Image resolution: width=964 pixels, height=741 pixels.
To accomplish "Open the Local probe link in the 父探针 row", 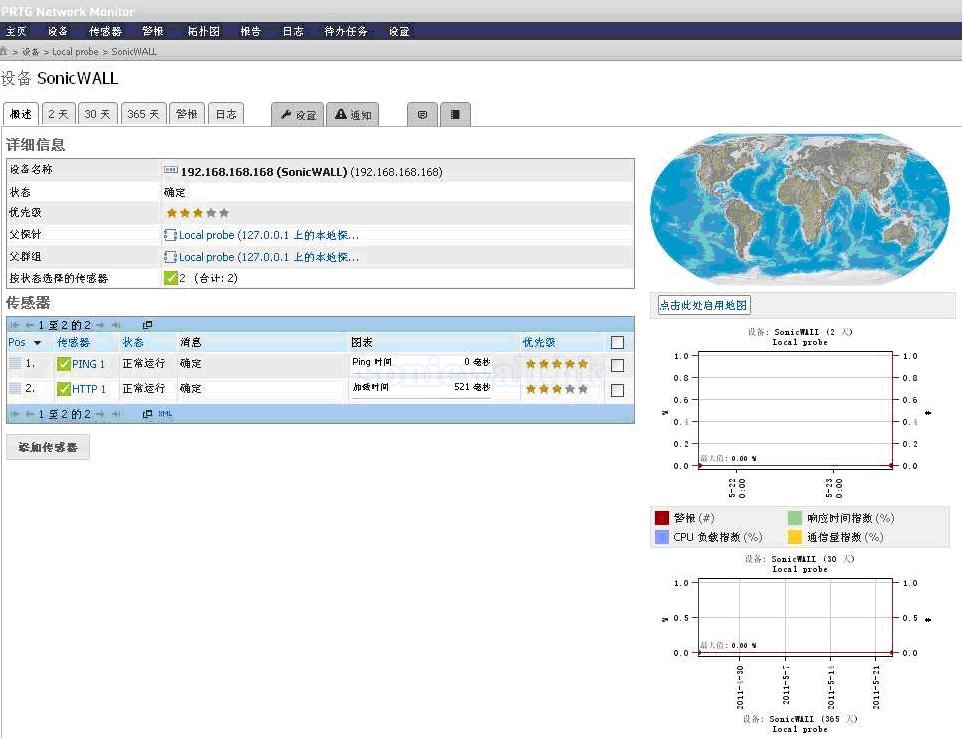I will coord(269,235).
